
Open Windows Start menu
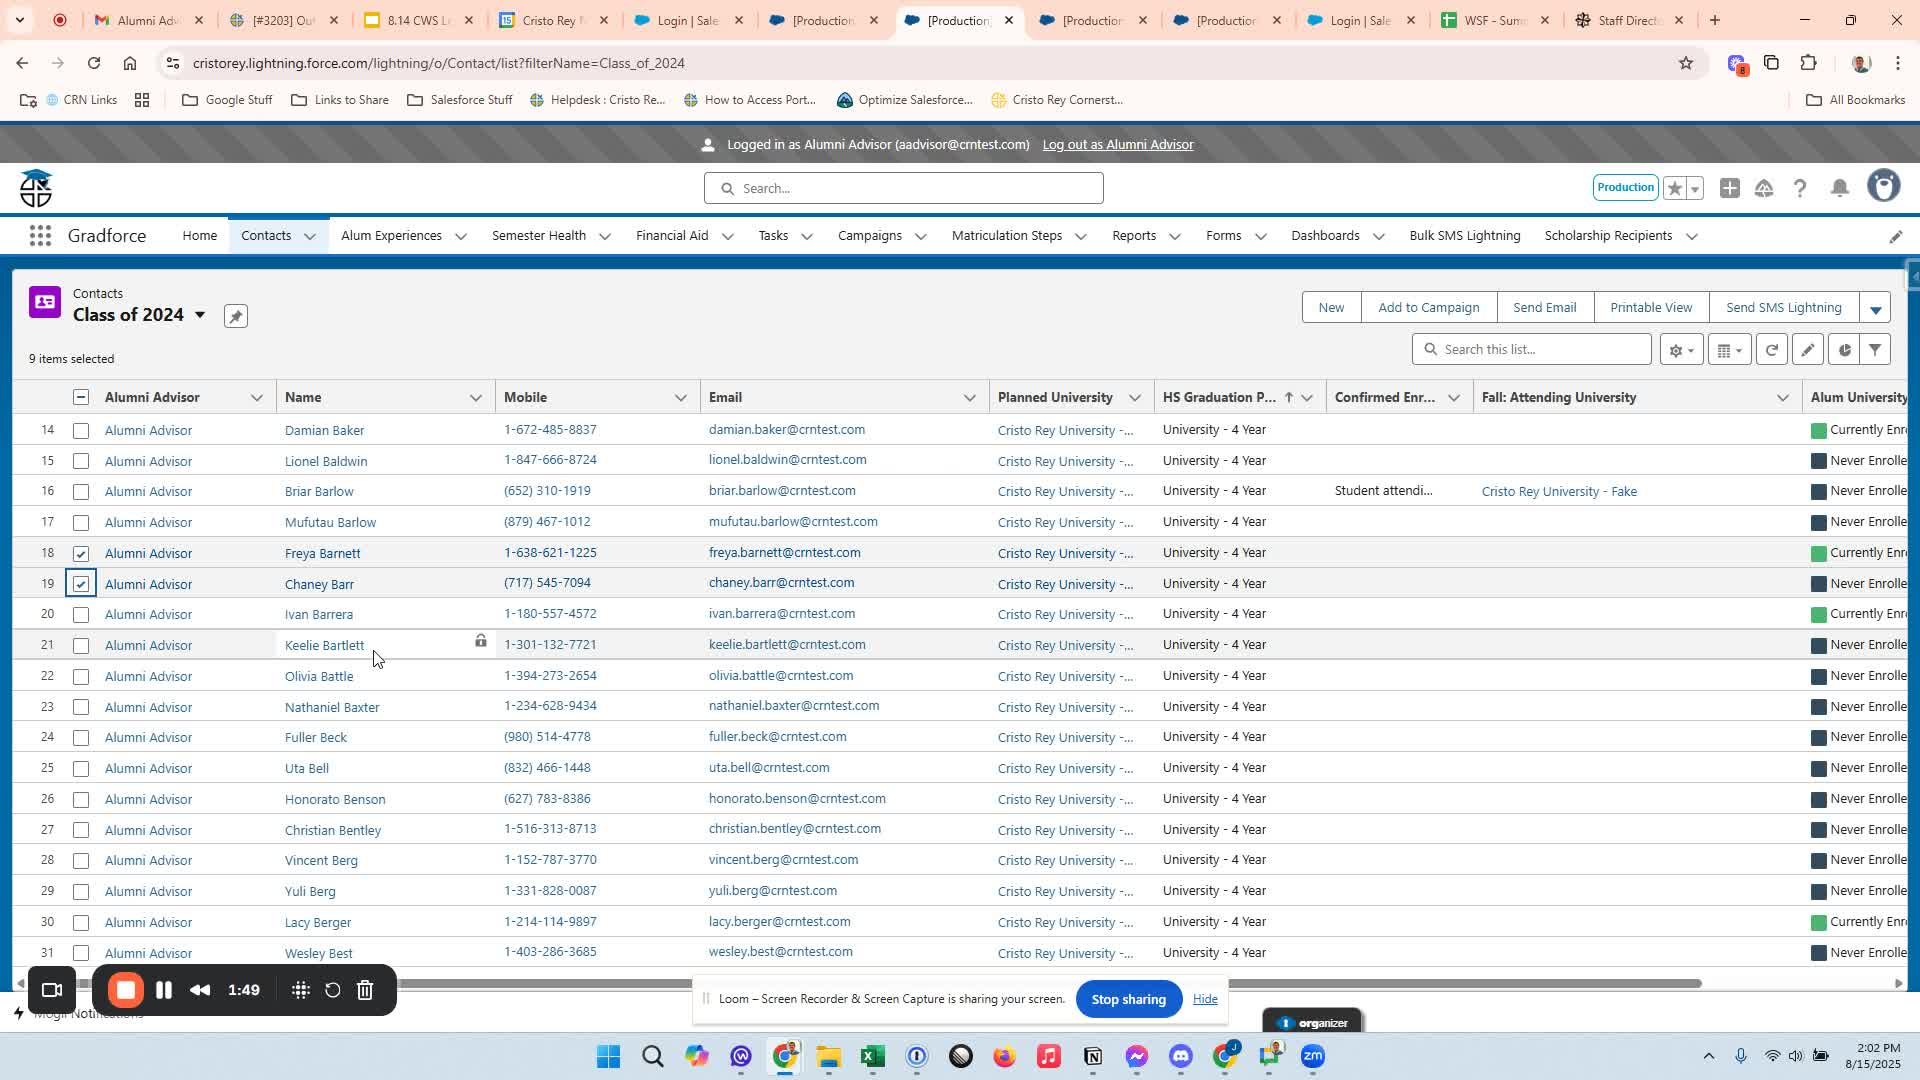click(608, 1057)
